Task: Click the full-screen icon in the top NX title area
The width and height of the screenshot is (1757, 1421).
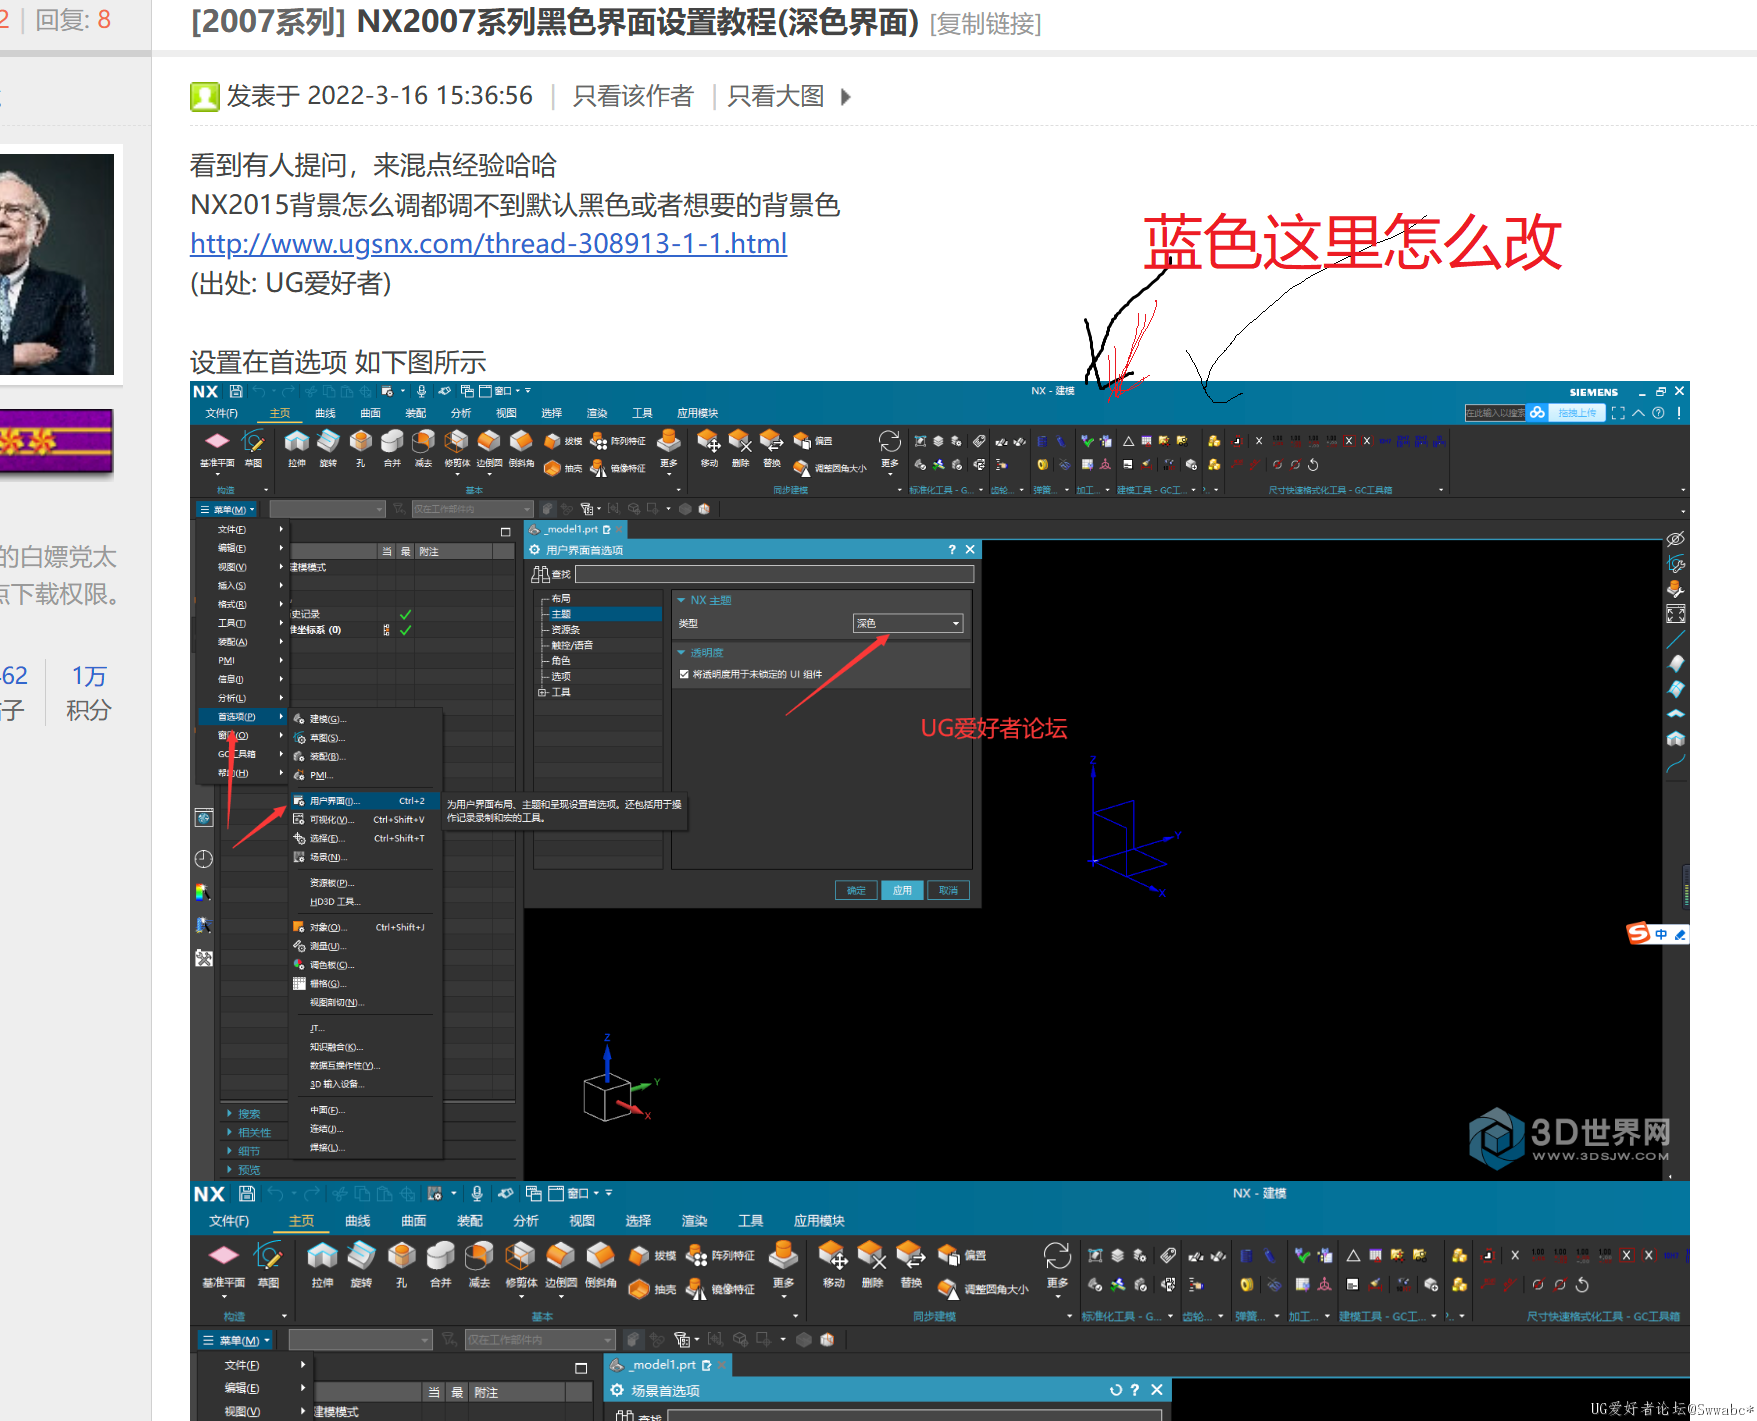Action: pos(1618,413)
